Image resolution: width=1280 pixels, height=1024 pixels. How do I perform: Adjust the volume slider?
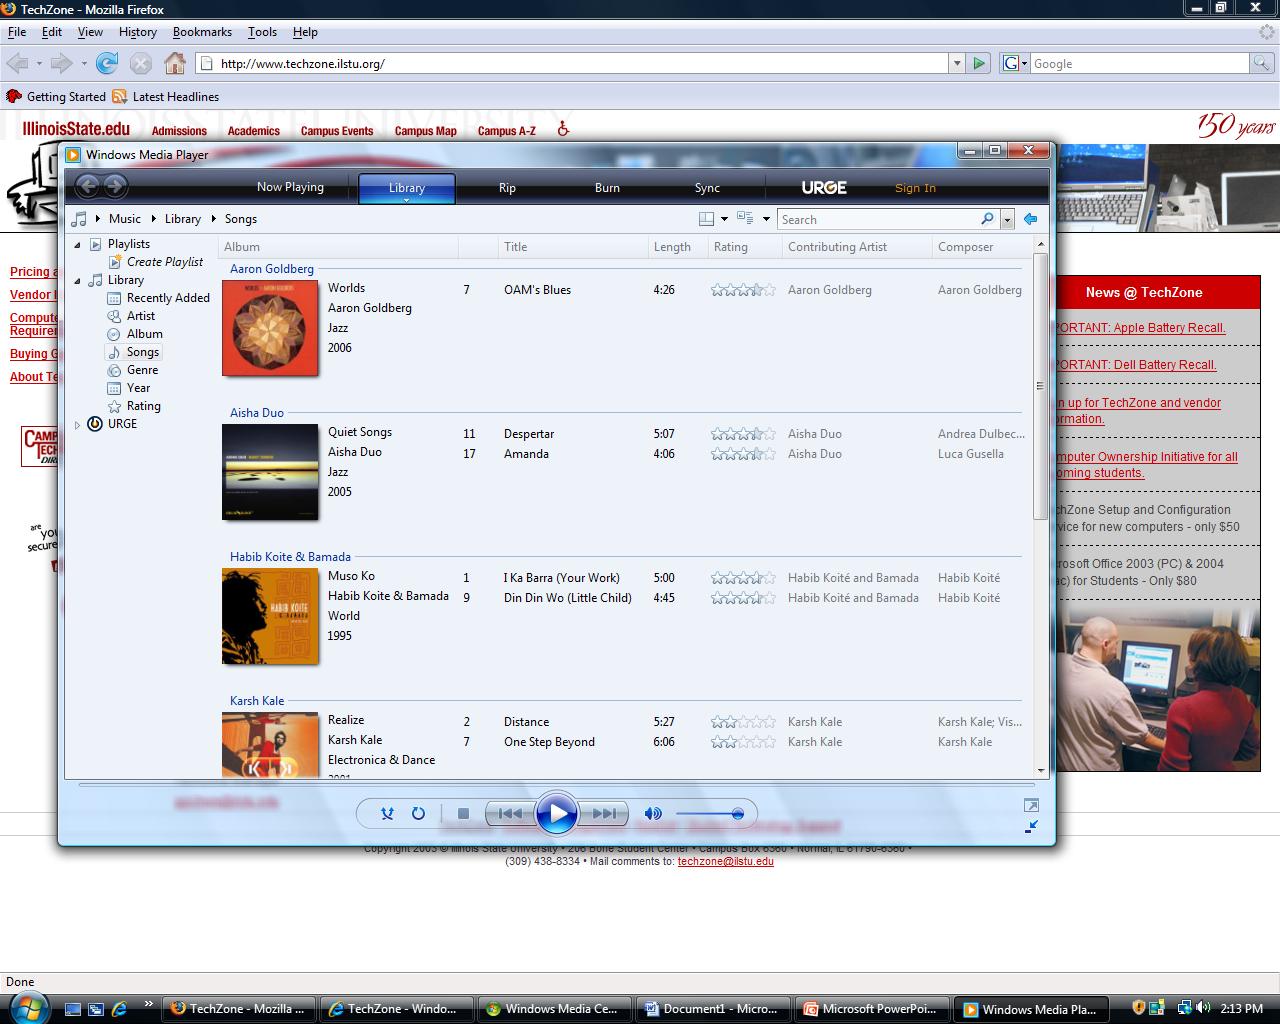coord(737,814)
